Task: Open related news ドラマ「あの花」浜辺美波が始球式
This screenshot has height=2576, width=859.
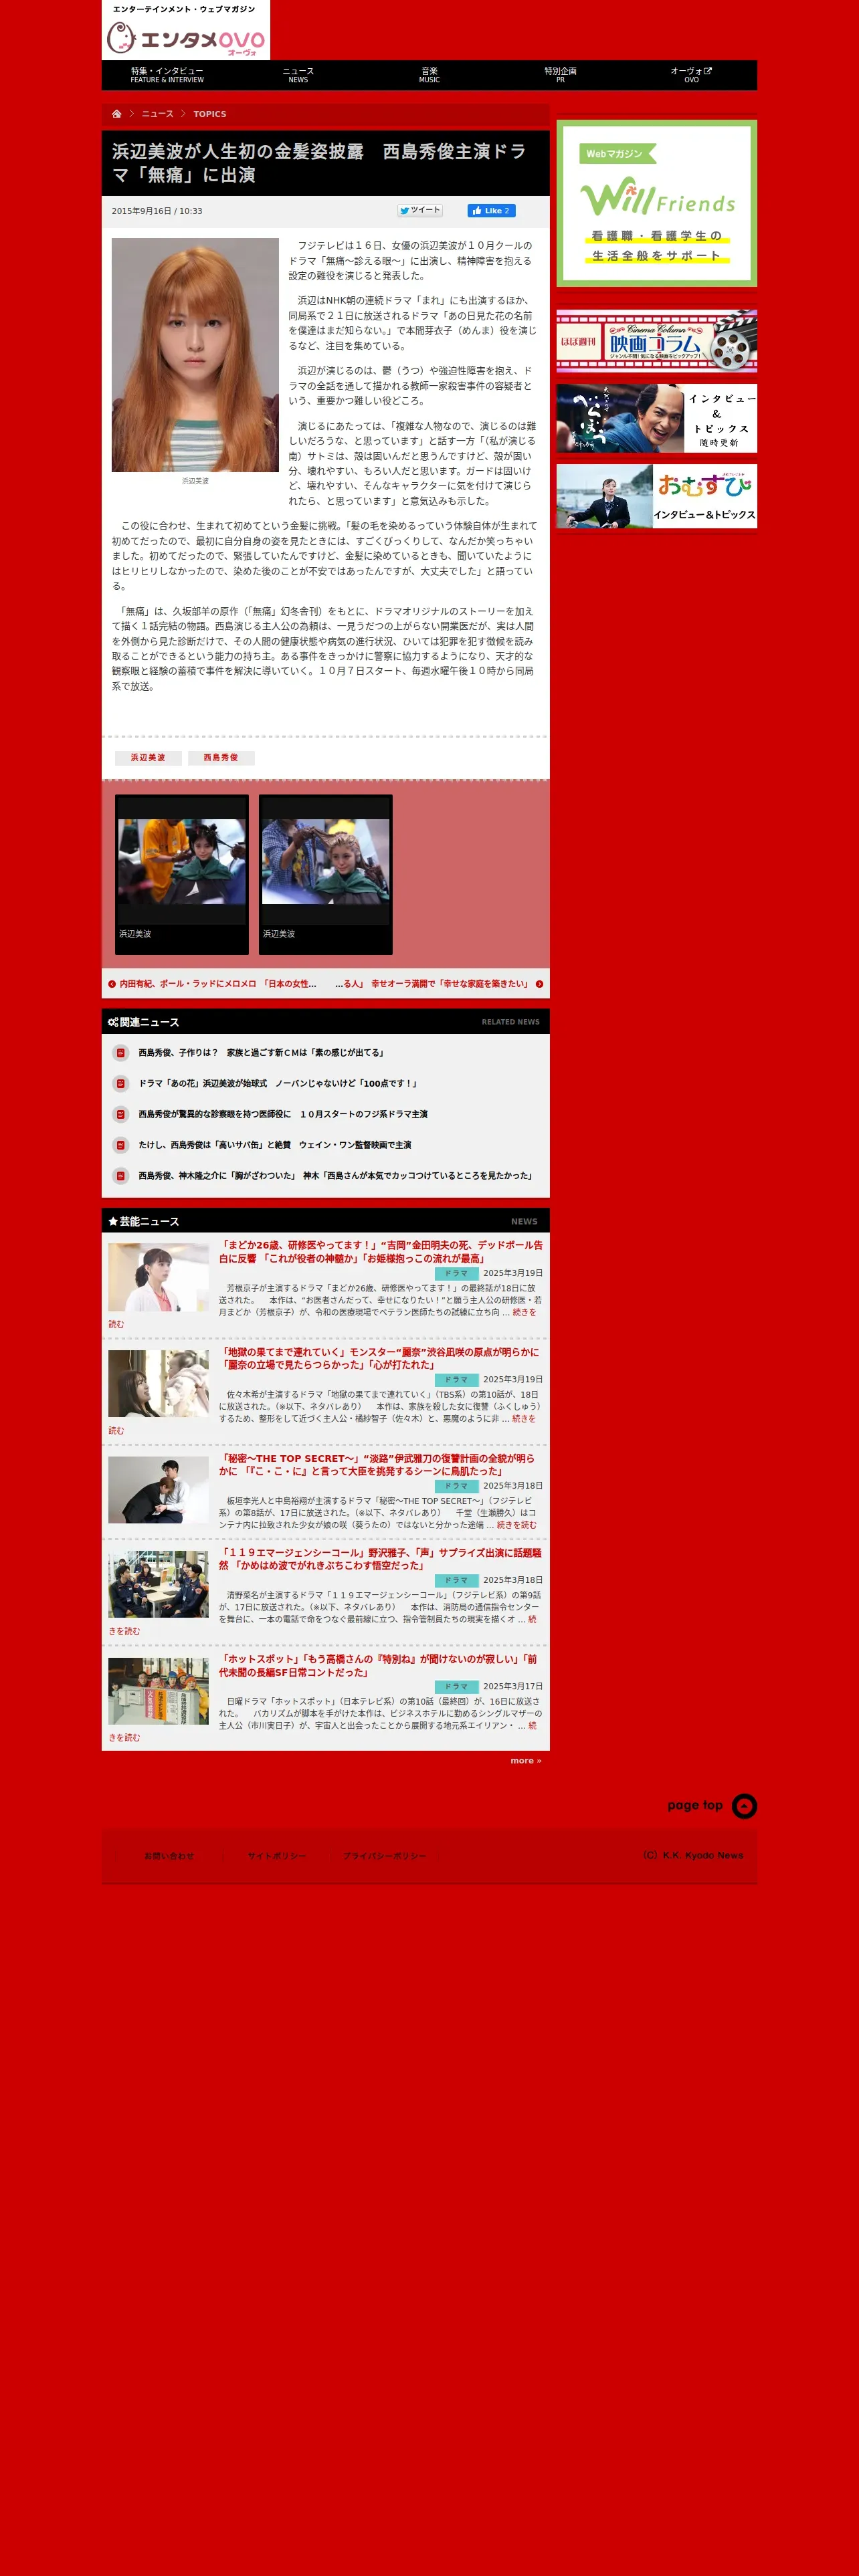Action: coord(278,1084)
